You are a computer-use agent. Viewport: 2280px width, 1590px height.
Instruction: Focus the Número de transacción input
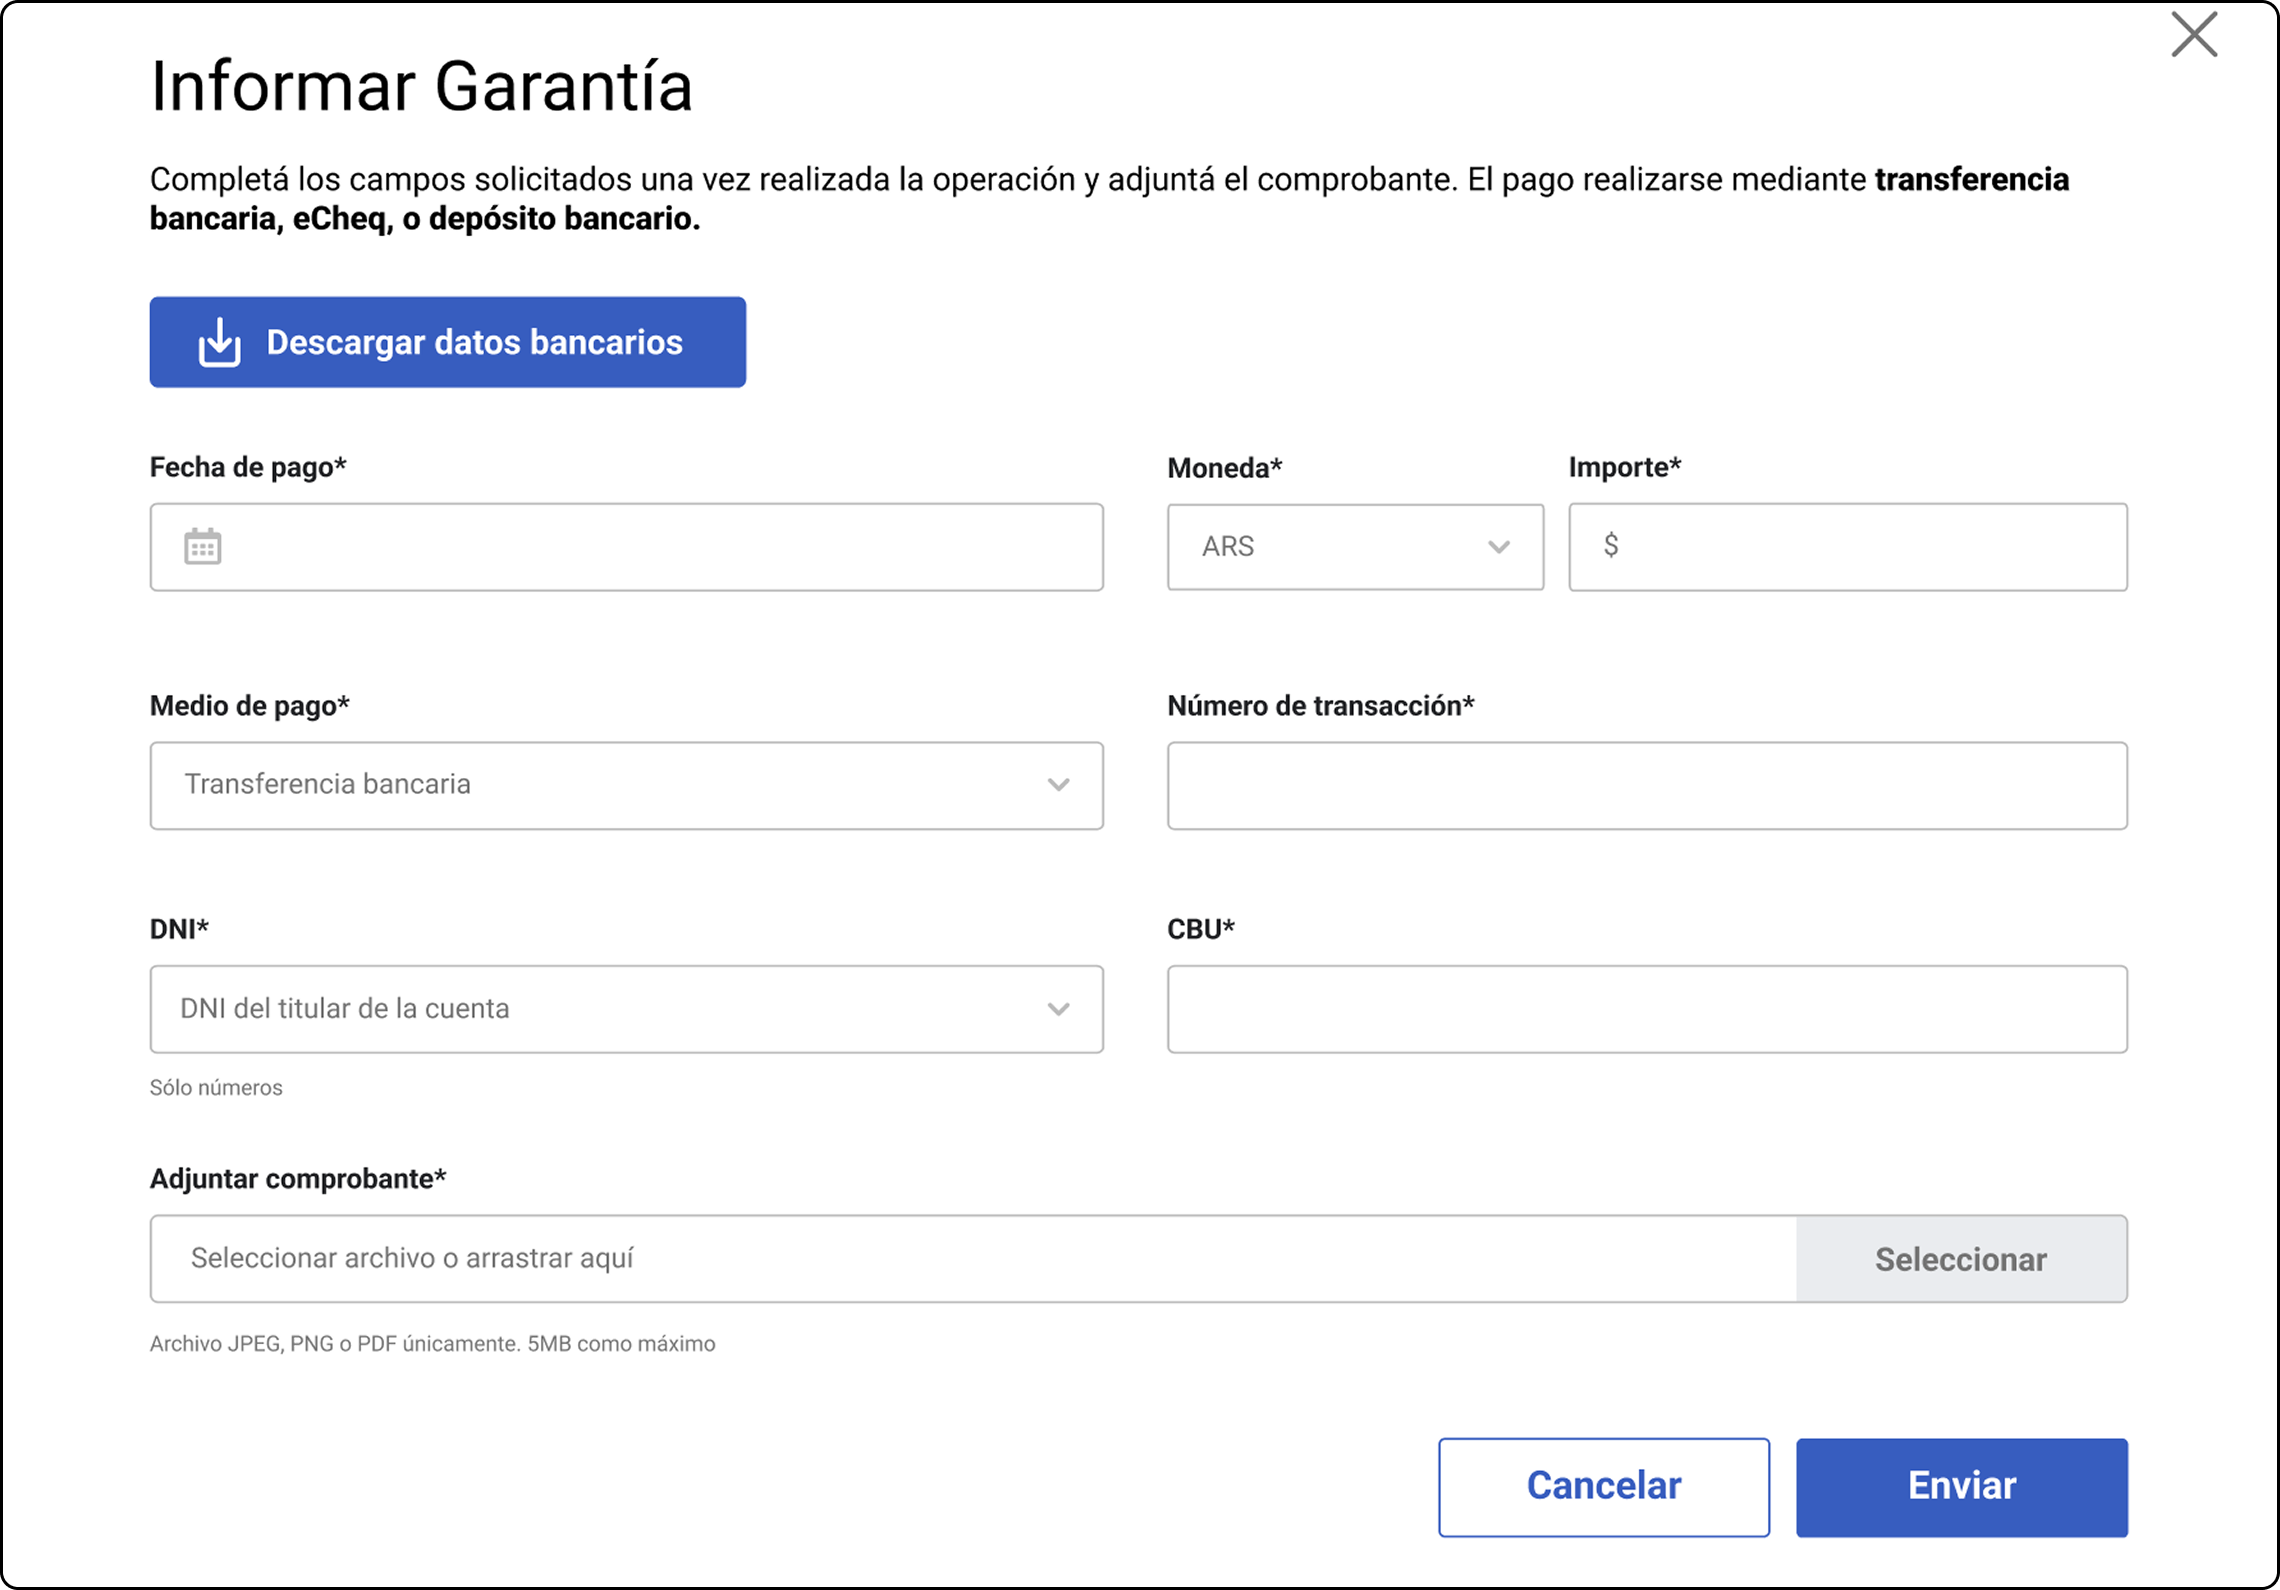click(1646, 785)
